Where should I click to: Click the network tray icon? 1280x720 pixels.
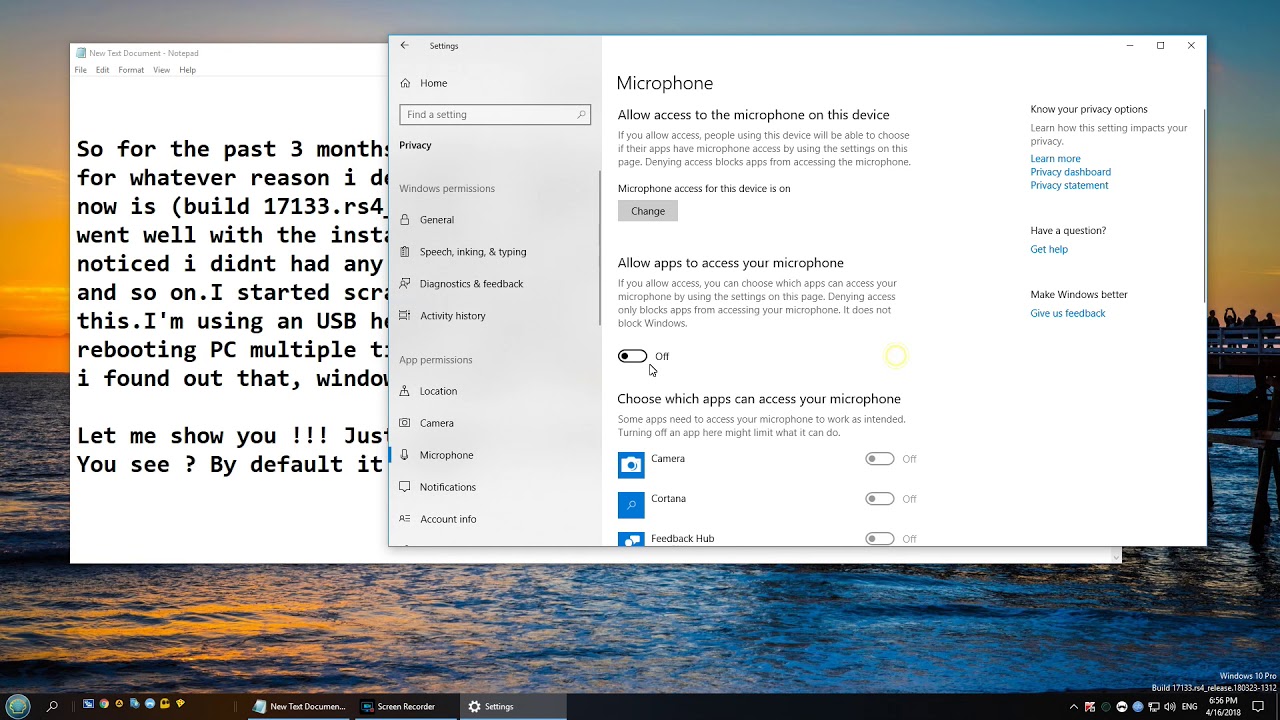[1154, 707]
